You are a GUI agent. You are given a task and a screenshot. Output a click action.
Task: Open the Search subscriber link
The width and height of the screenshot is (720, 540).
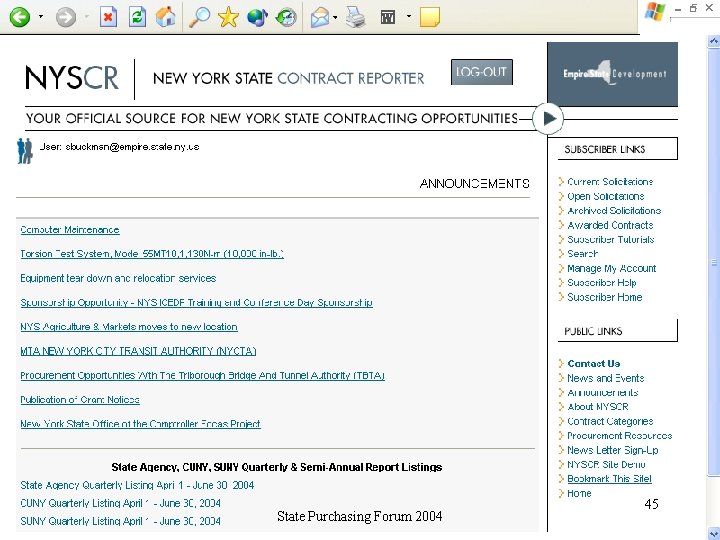click(x=583, y=254)
